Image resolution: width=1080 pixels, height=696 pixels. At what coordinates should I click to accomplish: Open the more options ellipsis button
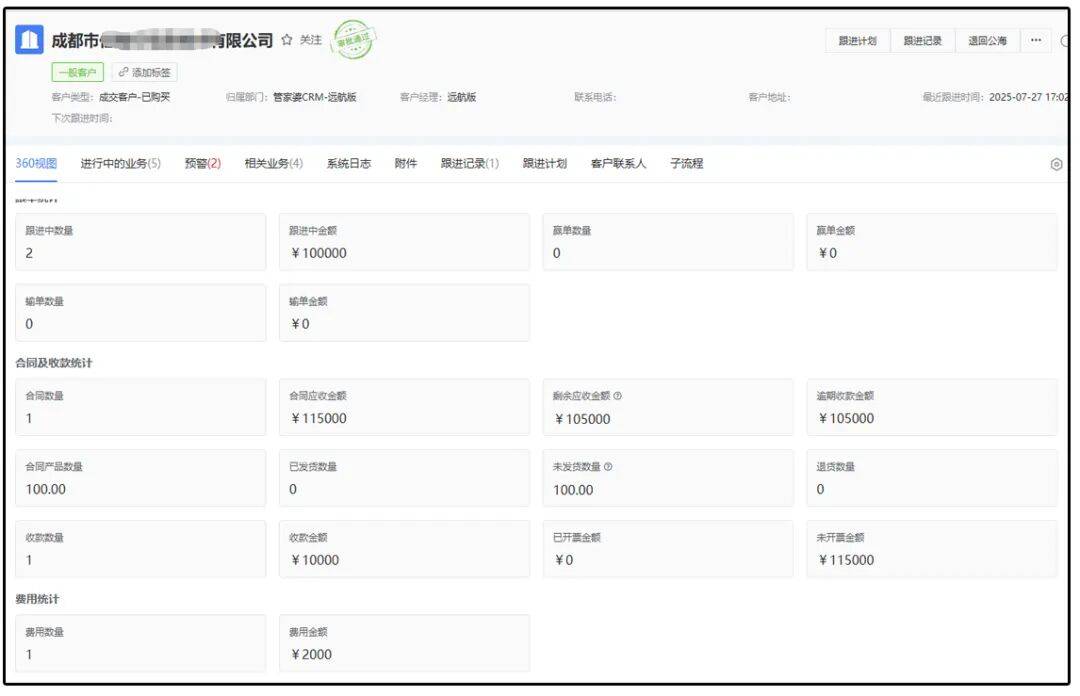point(1036,41)
